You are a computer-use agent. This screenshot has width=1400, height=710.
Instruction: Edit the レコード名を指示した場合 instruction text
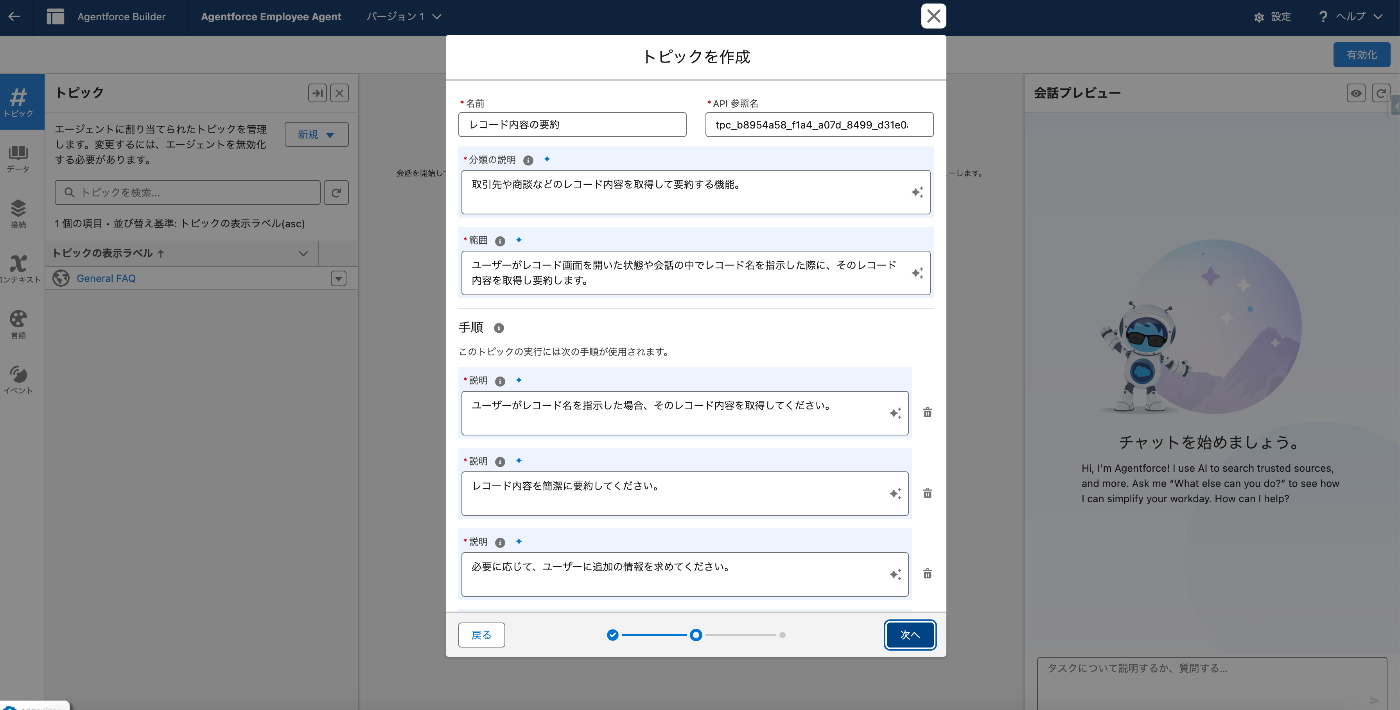click(685, 413)
